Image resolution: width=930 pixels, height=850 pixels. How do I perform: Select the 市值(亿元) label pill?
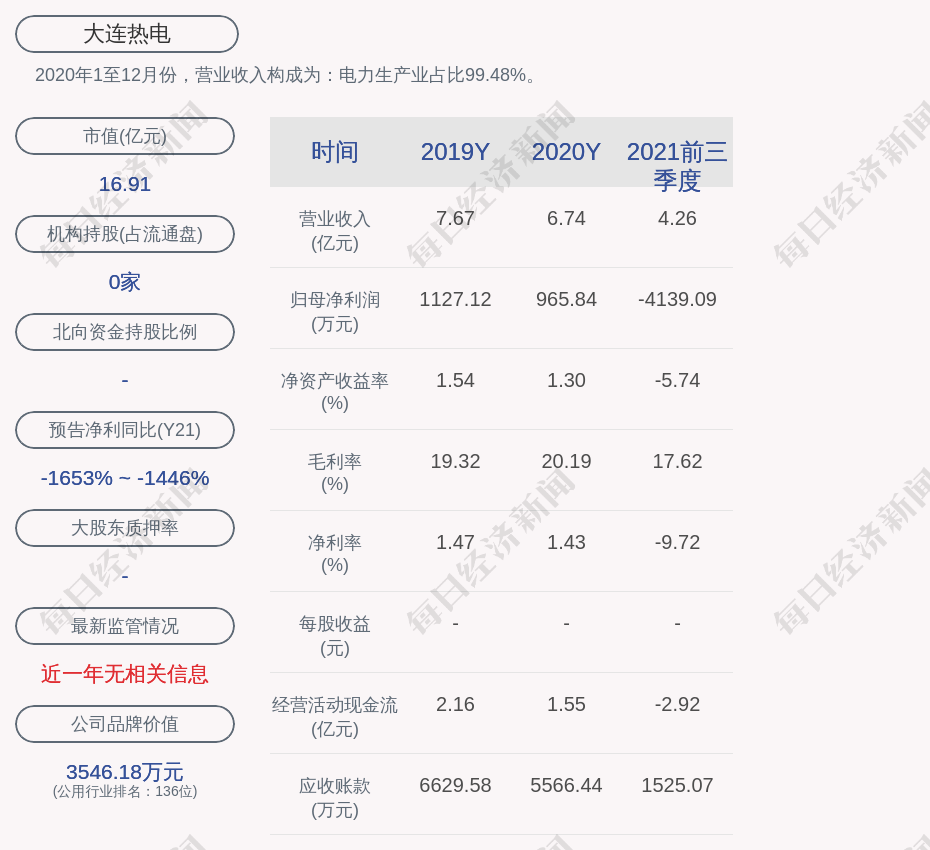[x=125, y=136]
